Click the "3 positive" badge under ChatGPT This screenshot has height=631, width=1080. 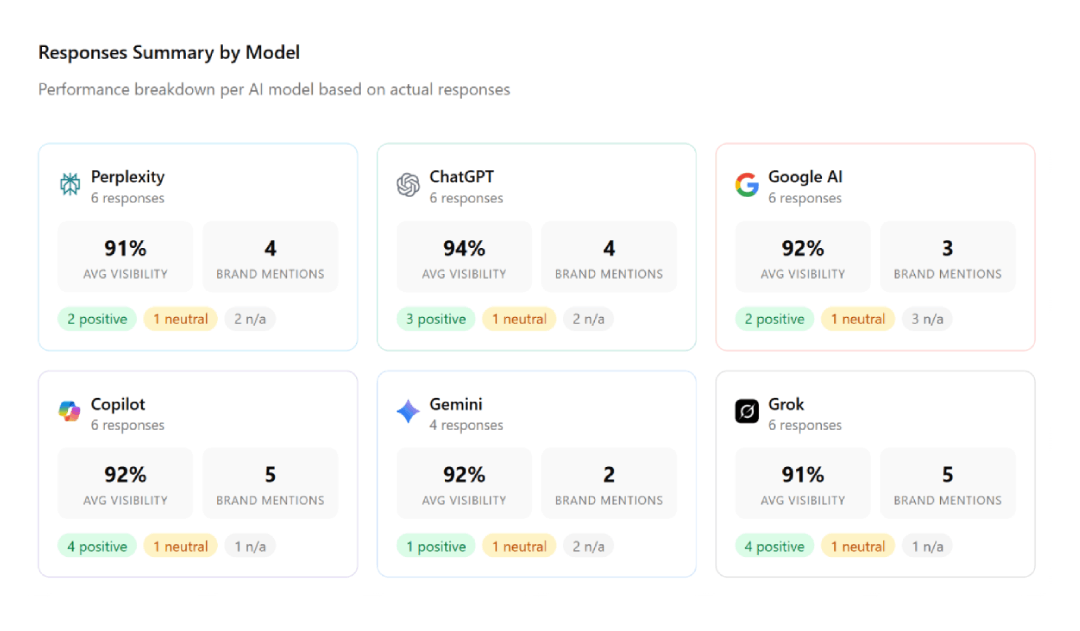click(435, 318)
